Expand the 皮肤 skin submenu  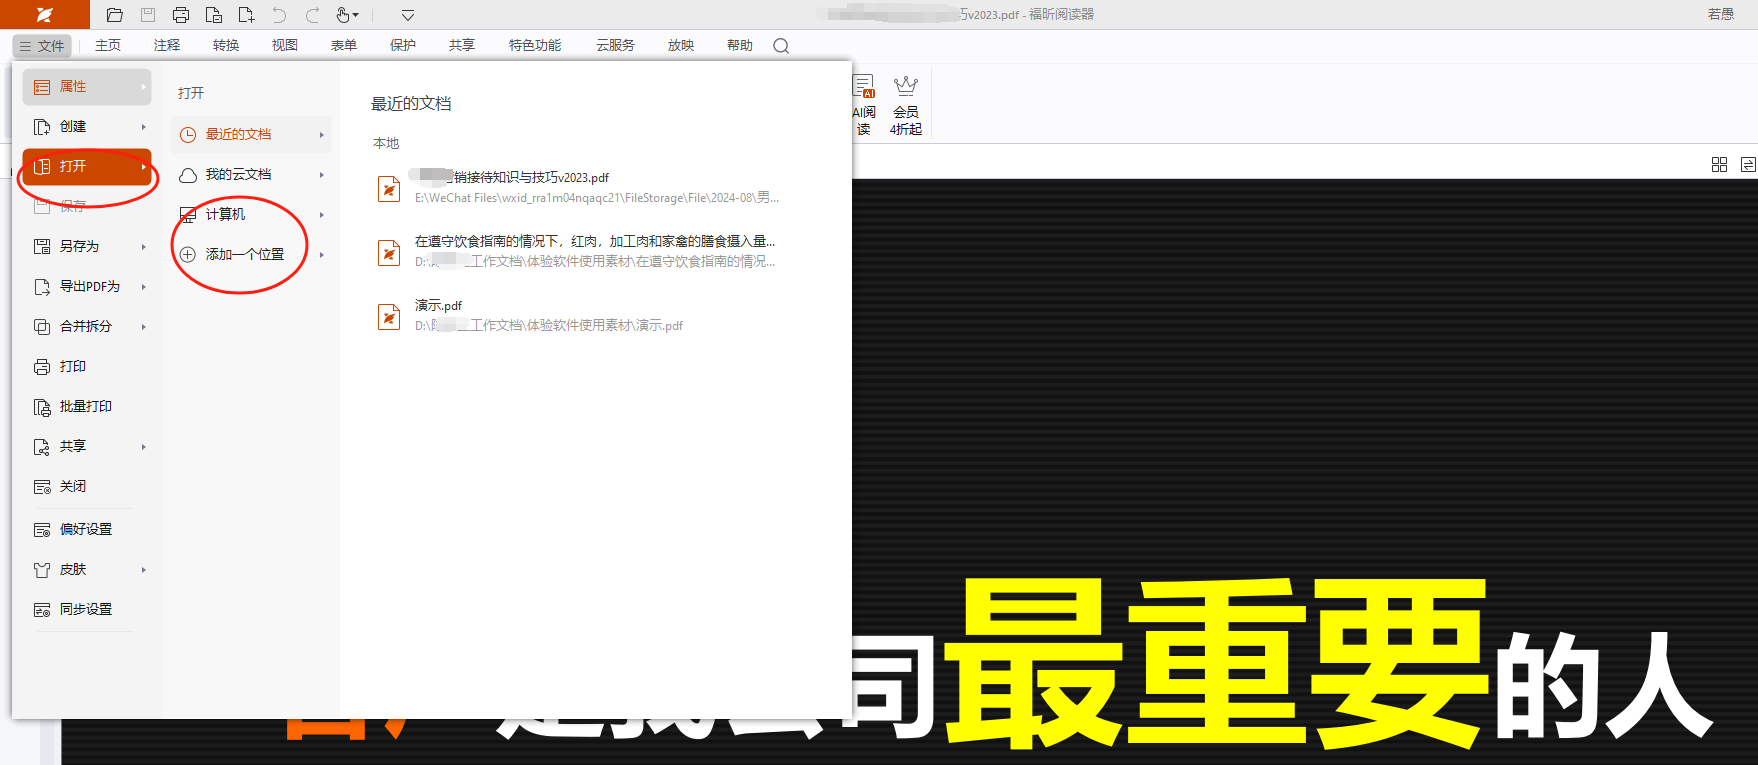(x=144, y=570)
